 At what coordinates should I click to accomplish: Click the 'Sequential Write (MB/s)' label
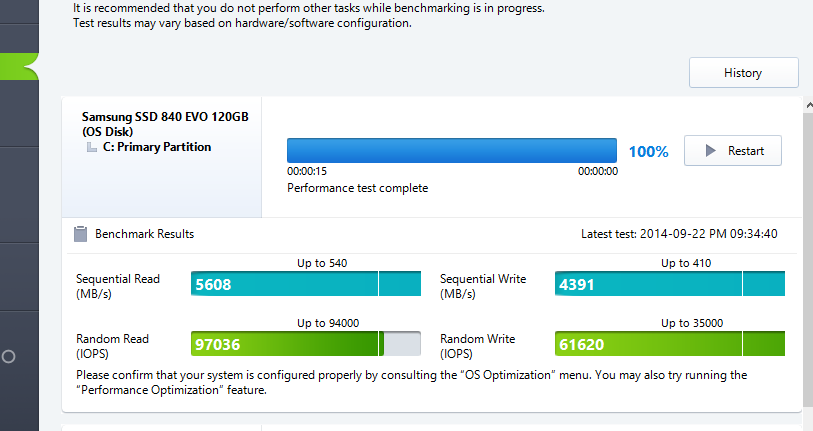483,286
